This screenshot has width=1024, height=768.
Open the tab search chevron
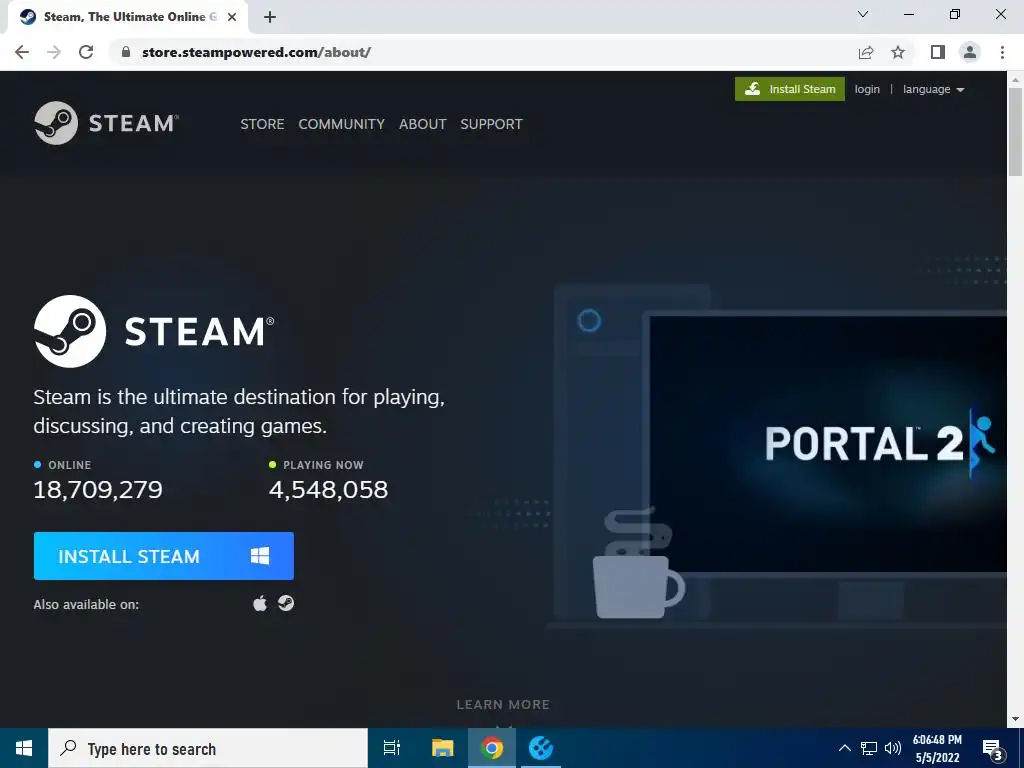(863, 14)
